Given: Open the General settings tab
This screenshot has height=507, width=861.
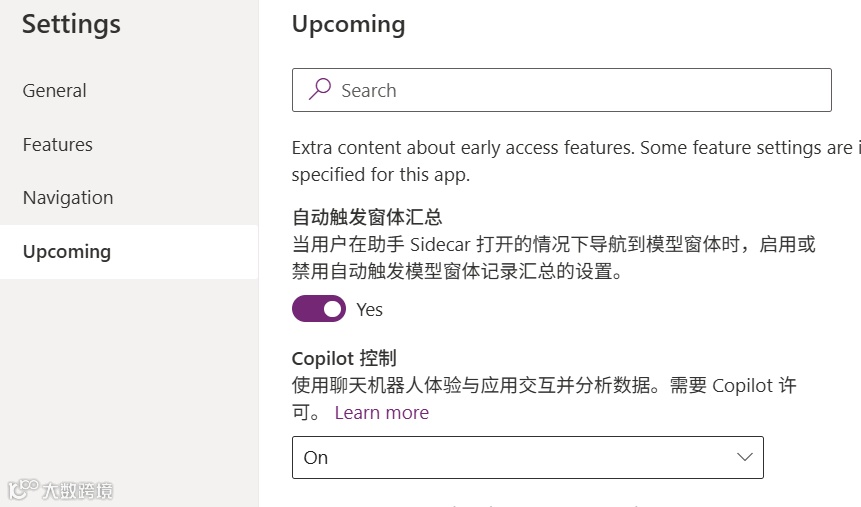Looking at the screenshot, I should point(55,91).
